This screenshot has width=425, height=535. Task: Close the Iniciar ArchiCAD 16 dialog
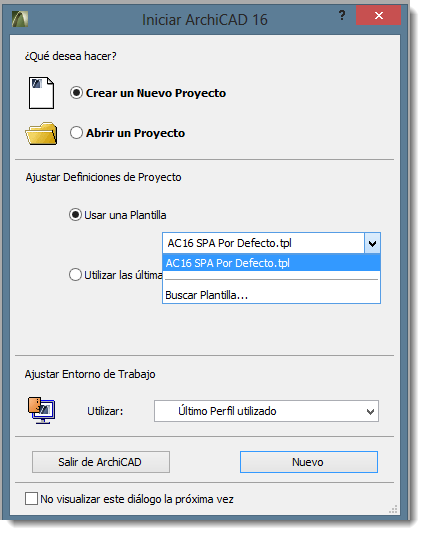379,15
